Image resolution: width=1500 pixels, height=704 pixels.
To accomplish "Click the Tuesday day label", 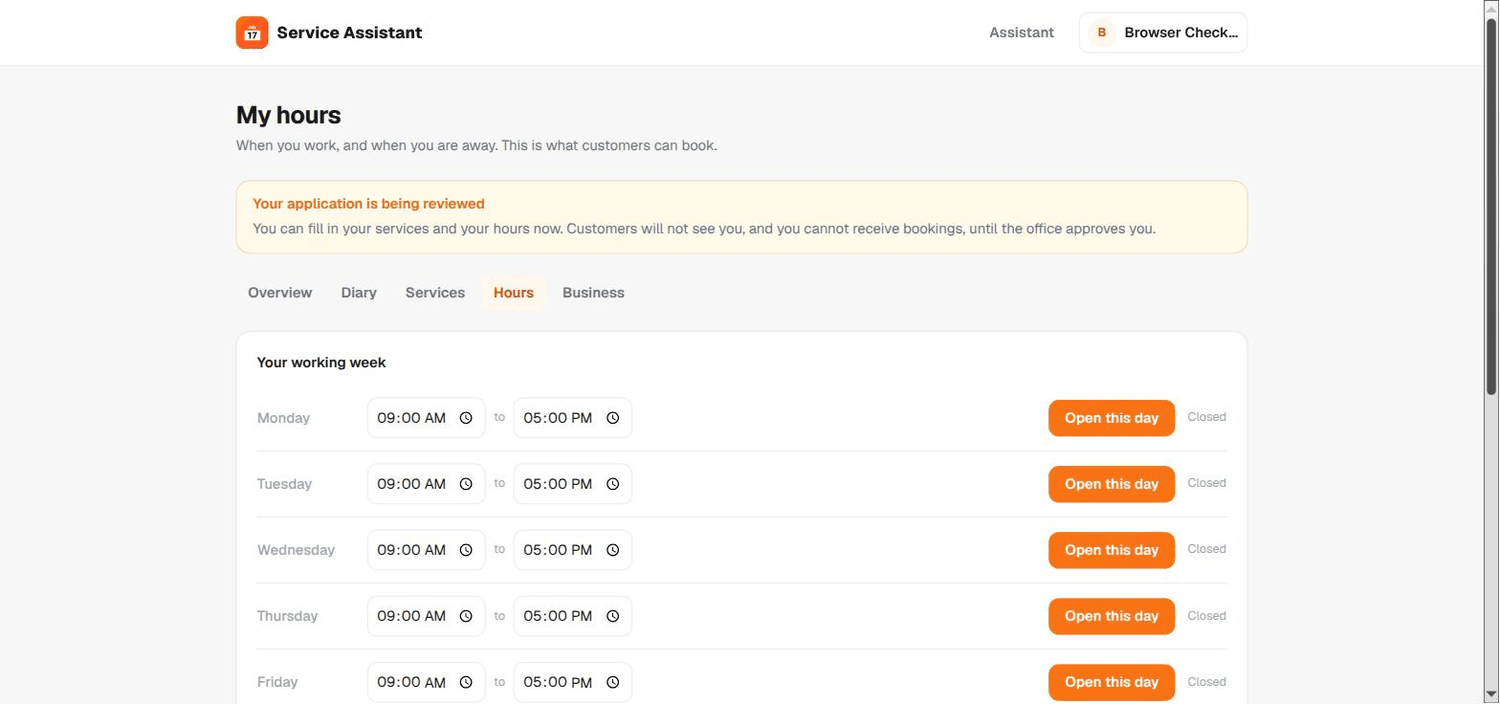I will coord(284,484).
